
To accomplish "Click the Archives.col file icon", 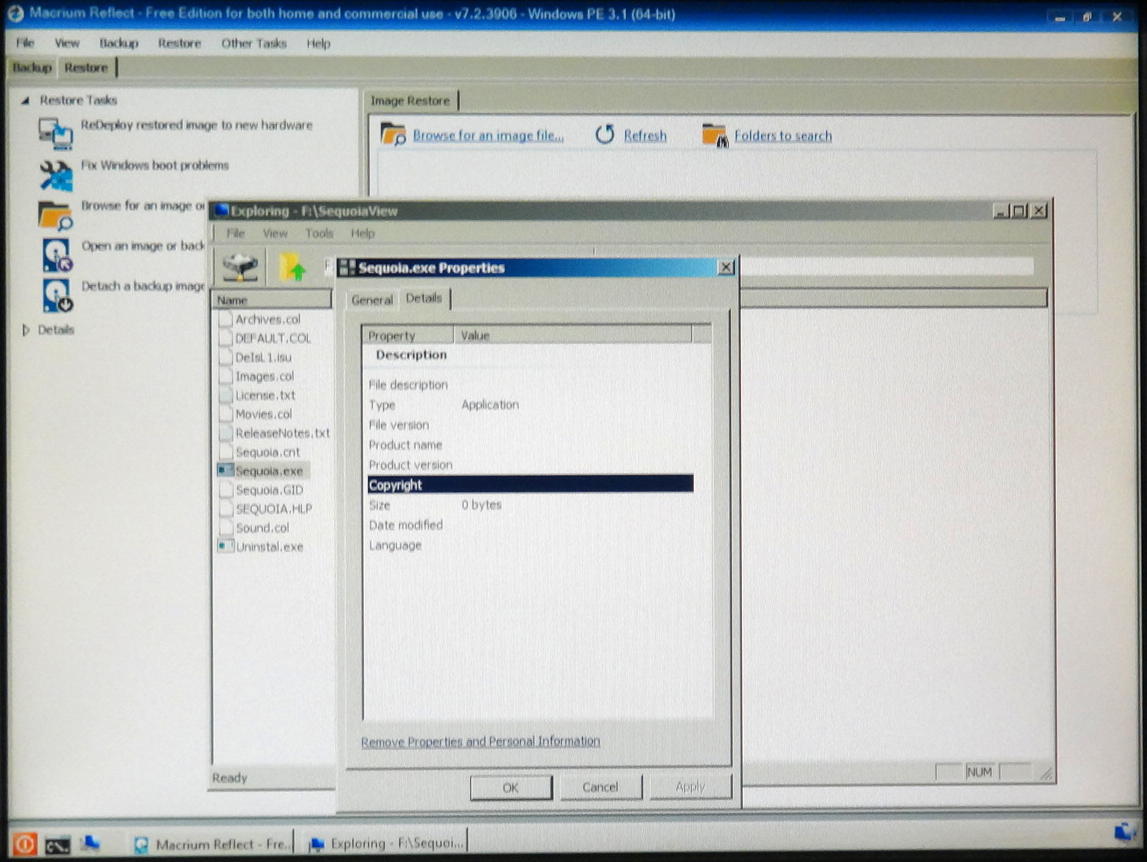I will coord(226,319).
